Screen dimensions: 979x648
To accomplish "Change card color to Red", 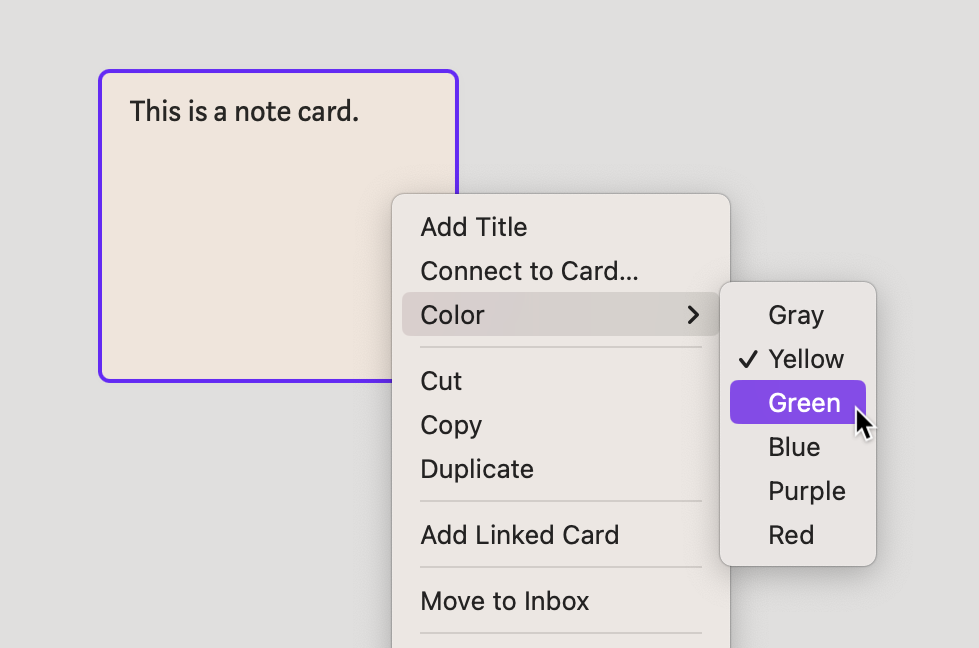I will pos(797,535).
